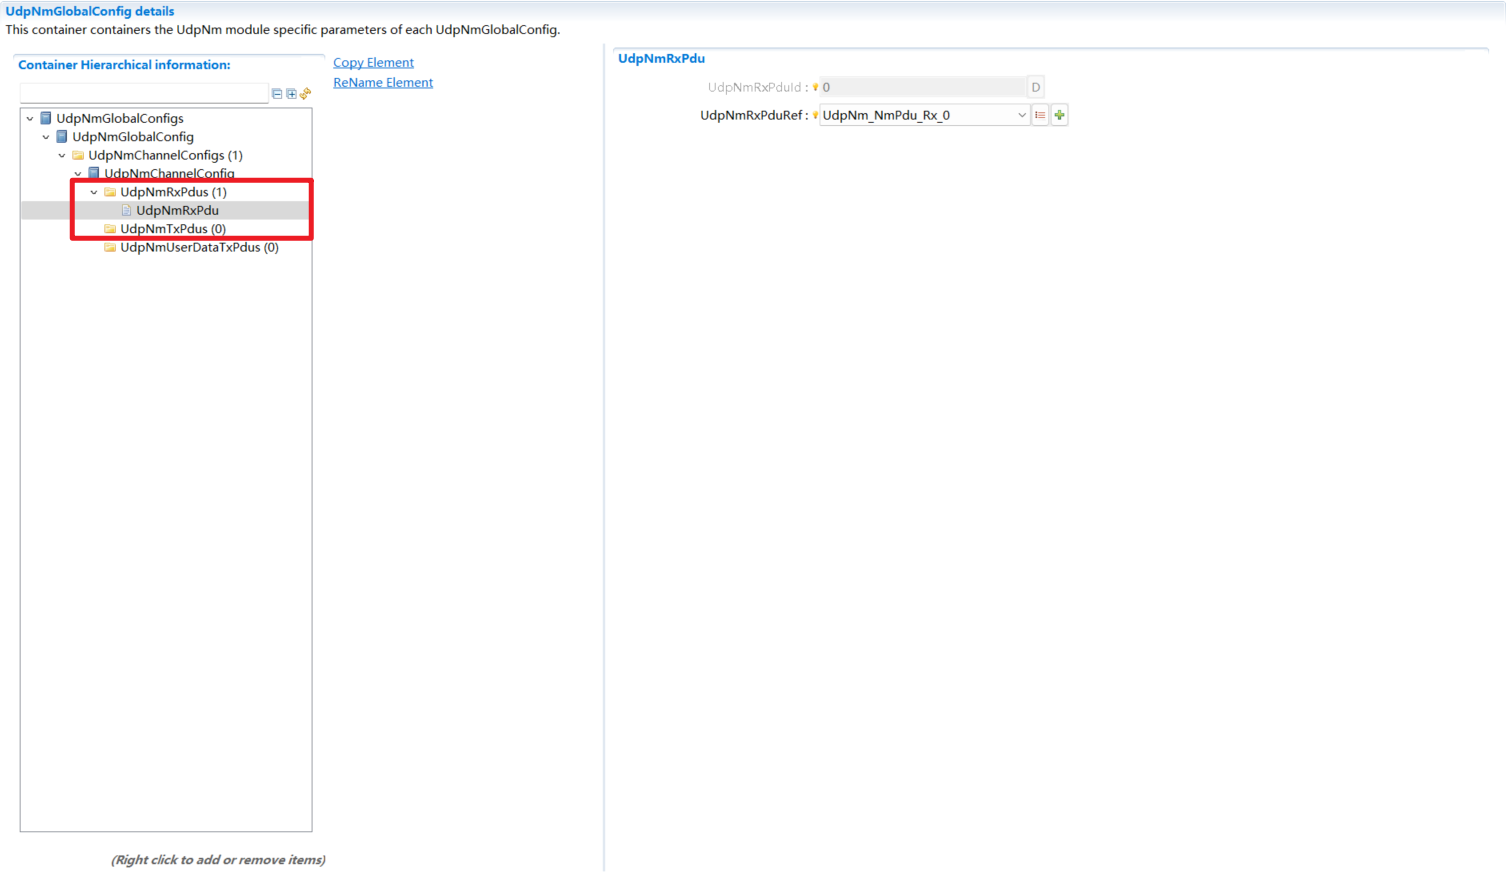
Task: Click the red list icon beside UdpNmRxPduRef
Action: coord(1040,115)
